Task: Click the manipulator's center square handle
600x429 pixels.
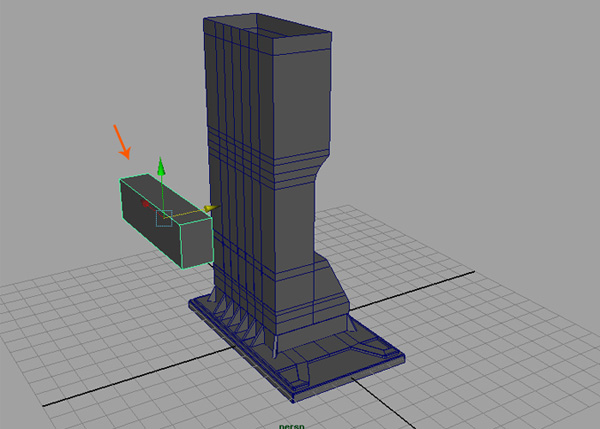Action: (x=163, y=217)
